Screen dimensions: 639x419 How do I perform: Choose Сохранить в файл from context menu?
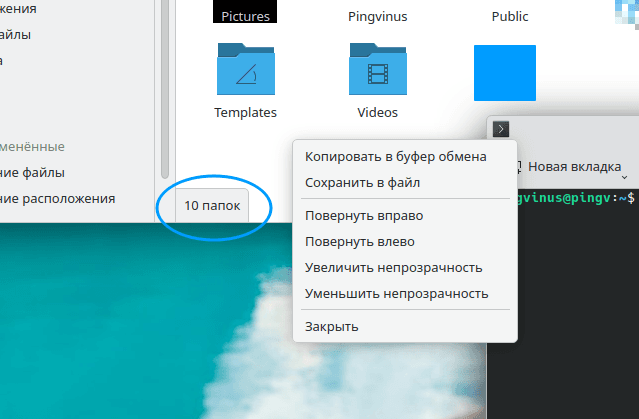coord(362,183)
